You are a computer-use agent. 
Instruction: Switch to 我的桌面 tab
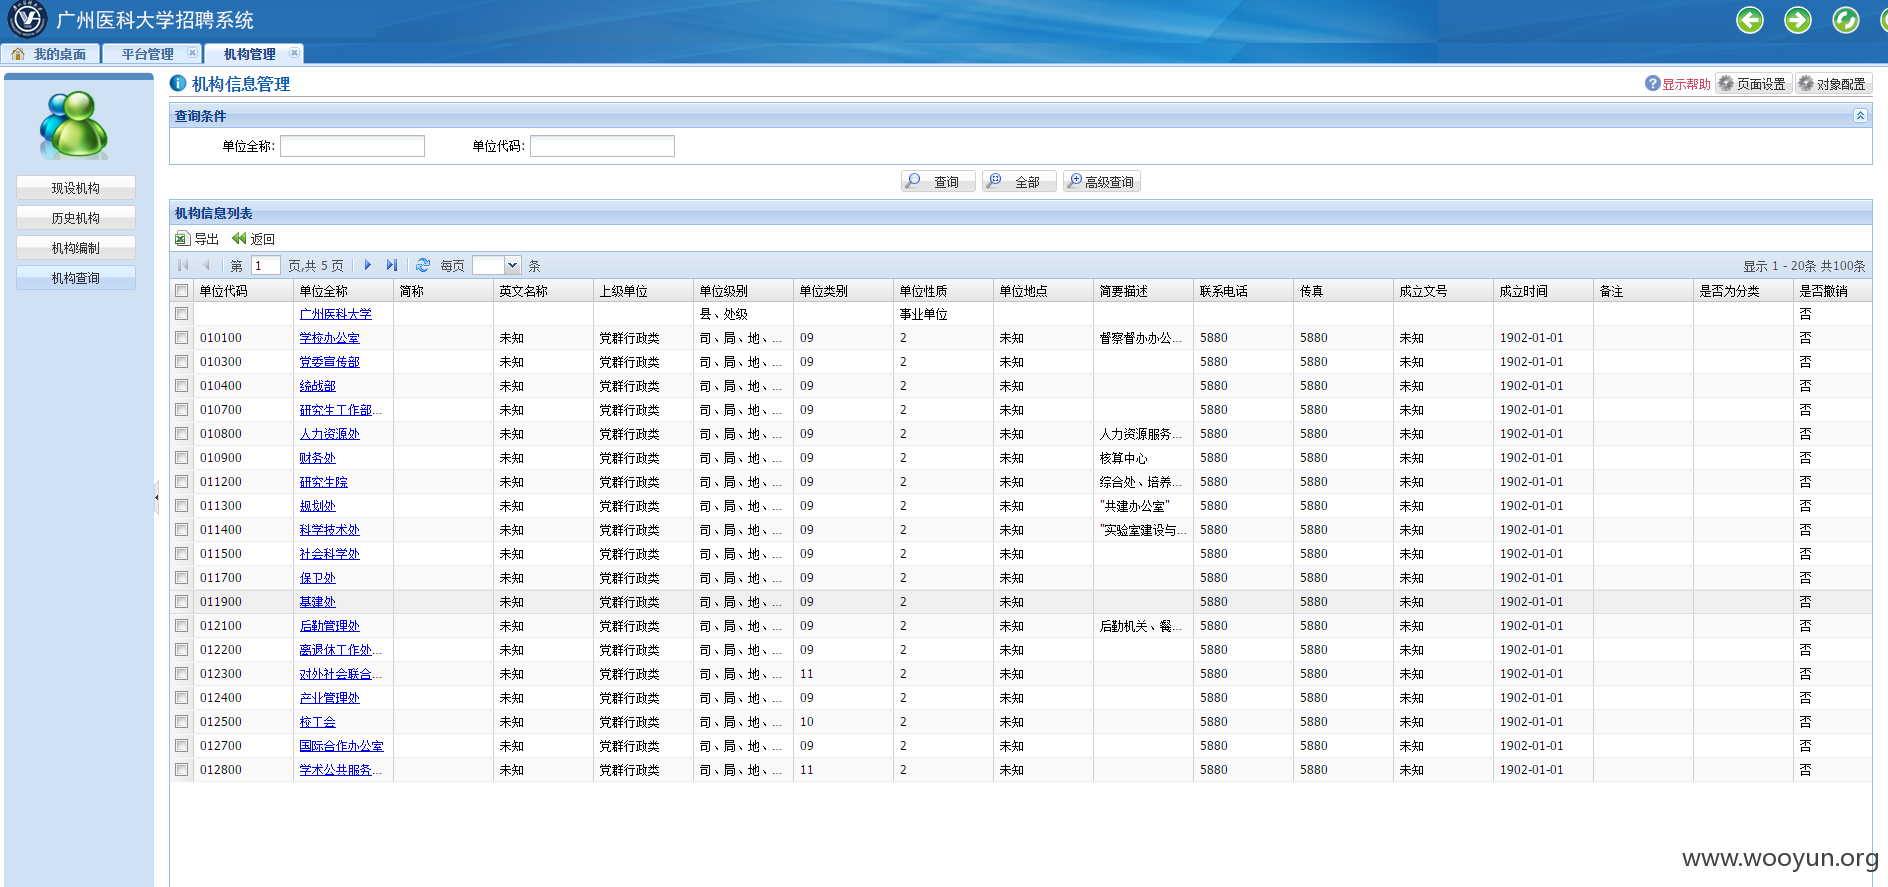point(50,54)
